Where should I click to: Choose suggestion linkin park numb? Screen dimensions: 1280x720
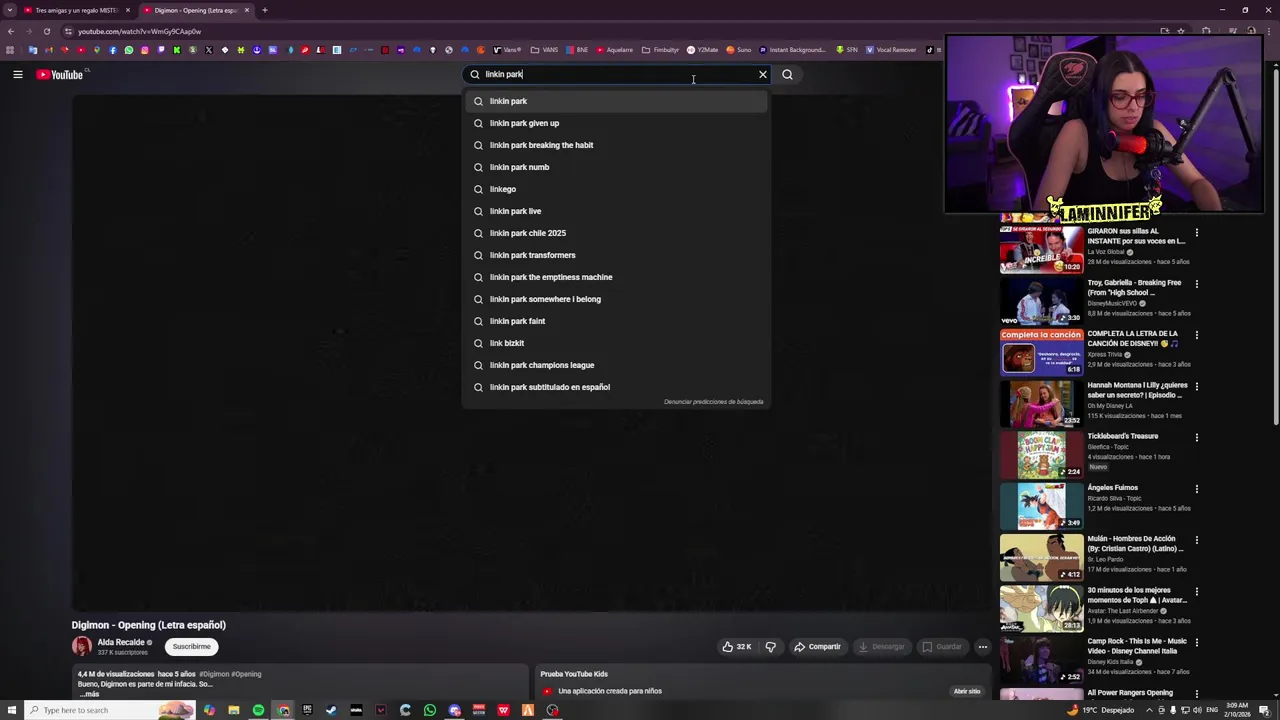tap(615, 167)
